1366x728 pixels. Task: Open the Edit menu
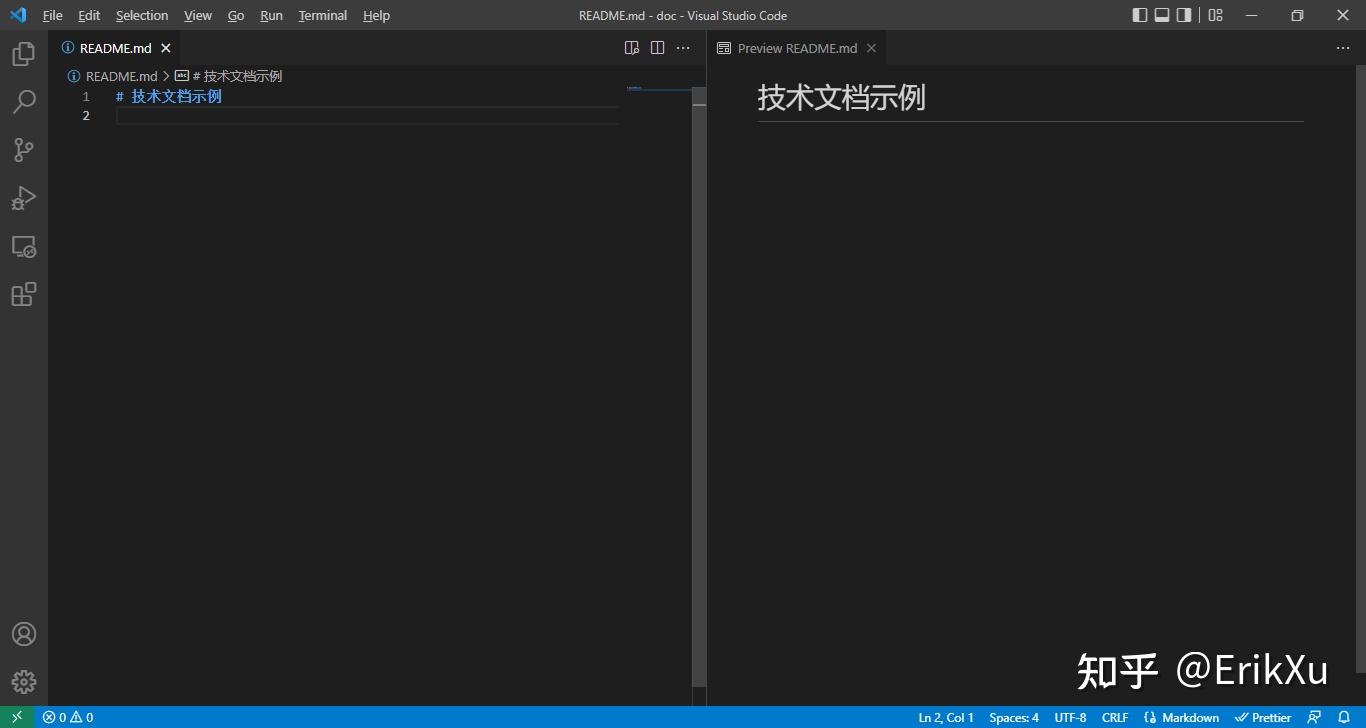click(x=89, y=15)
